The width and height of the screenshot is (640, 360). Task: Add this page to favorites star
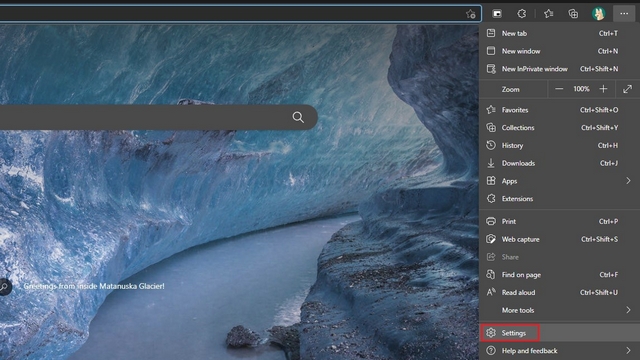click(x=471, y=14)
